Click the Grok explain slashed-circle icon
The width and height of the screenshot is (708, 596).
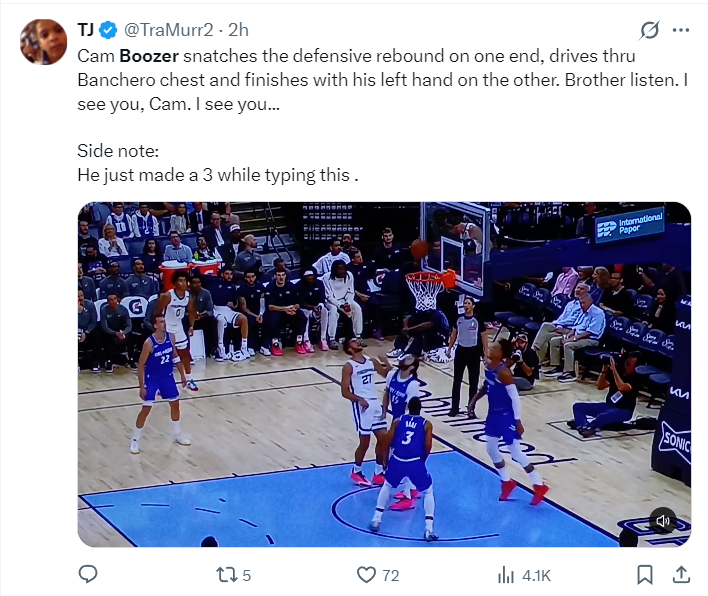point(649,30)
